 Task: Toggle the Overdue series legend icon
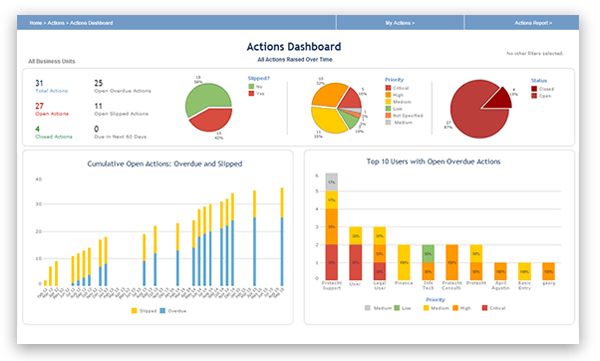[x=163, y=310]
